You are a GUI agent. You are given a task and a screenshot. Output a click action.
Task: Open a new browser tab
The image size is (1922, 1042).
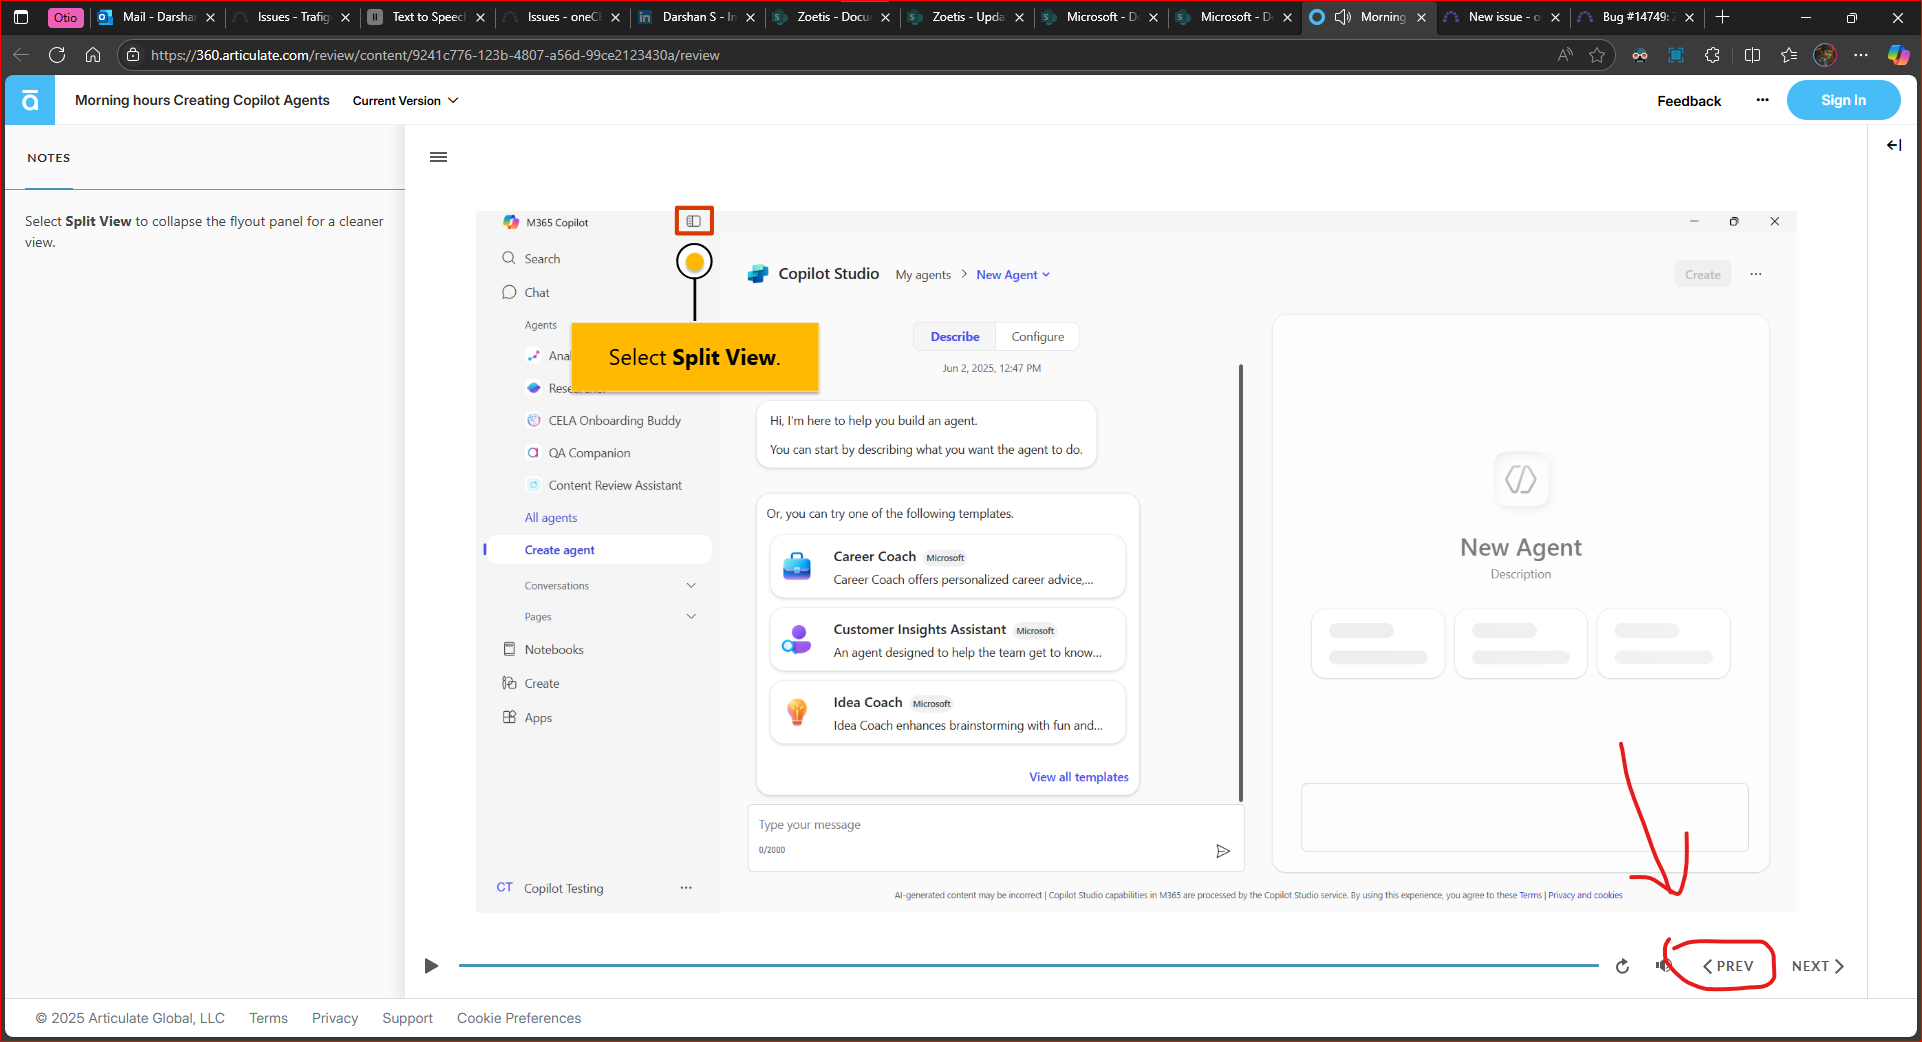[1722, 17]
